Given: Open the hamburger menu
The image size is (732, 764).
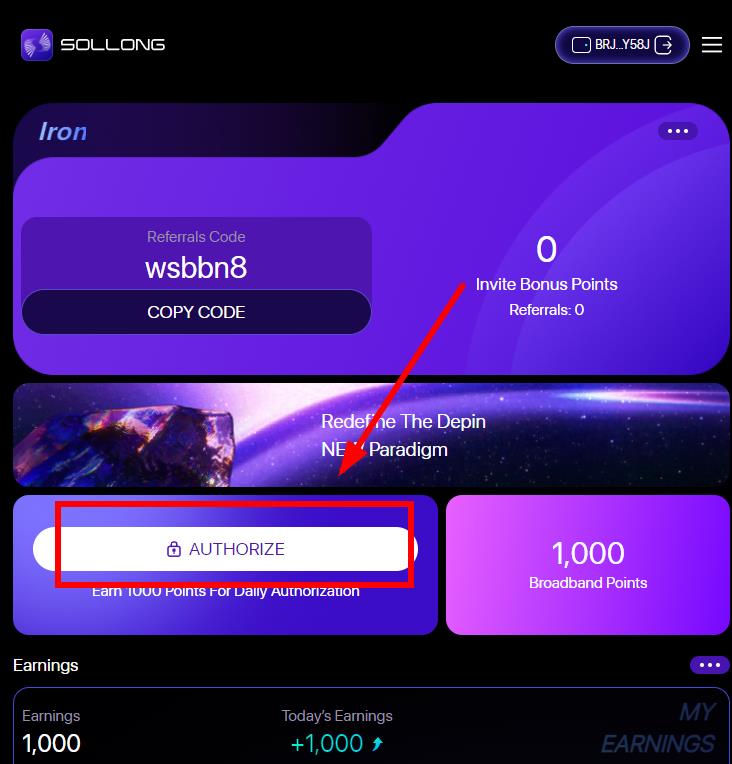Looking at the screenshot, I should (x=712, y=45).
